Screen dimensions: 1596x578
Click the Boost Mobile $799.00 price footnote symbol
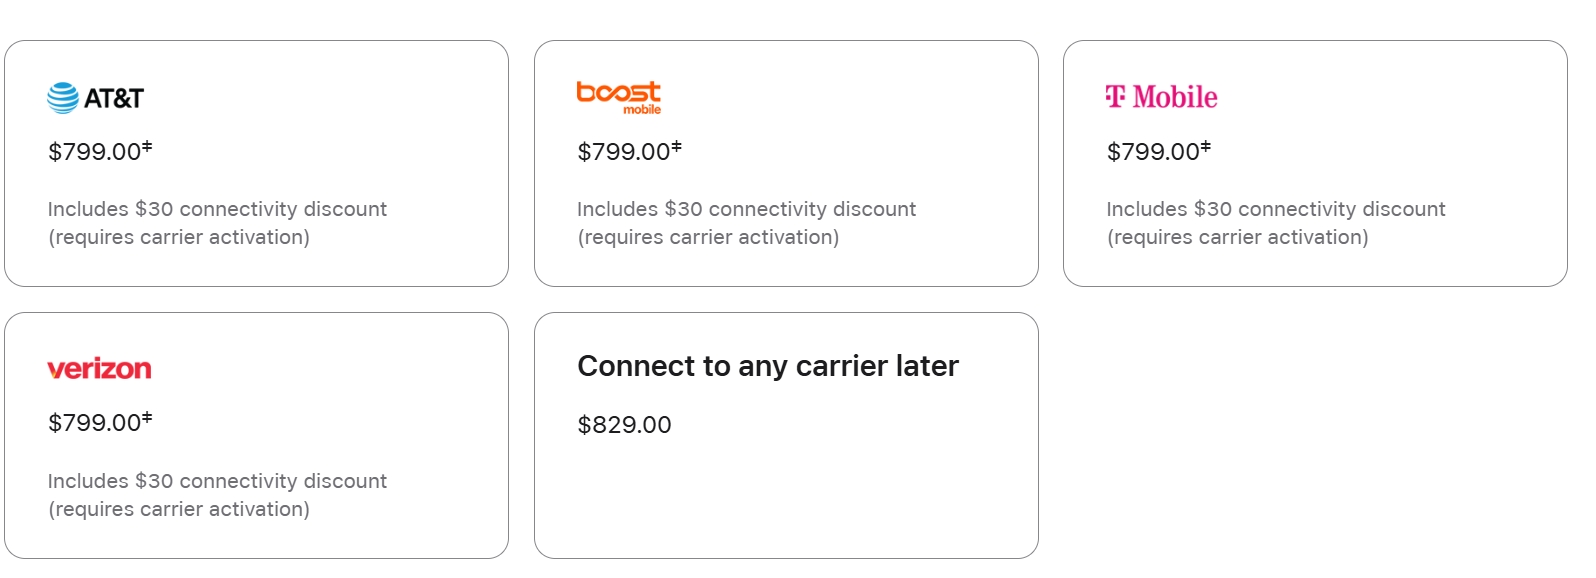677,147
